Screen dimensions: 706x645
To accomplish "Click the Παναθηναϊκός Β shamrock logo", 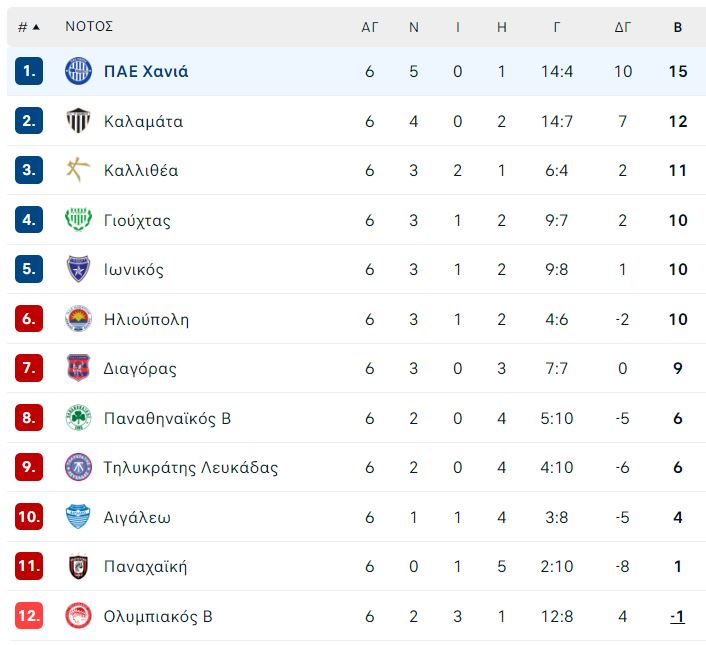I will (x=78, y=418).
